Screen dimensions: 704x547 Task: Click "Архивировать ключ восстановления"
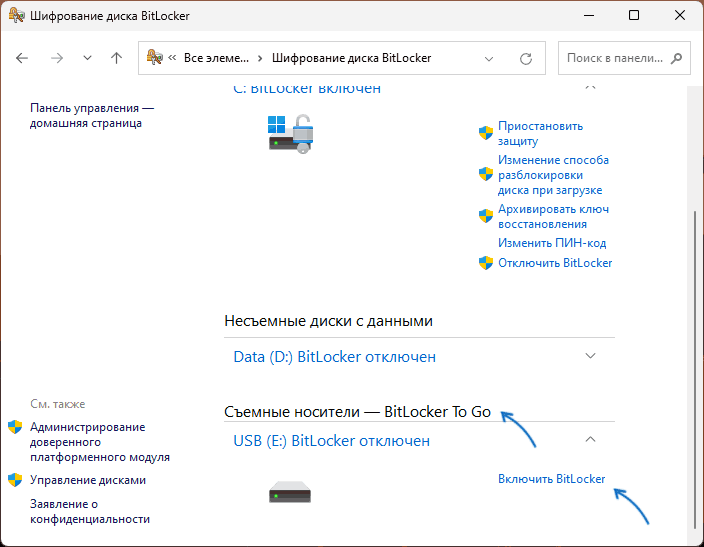[553, 216]
